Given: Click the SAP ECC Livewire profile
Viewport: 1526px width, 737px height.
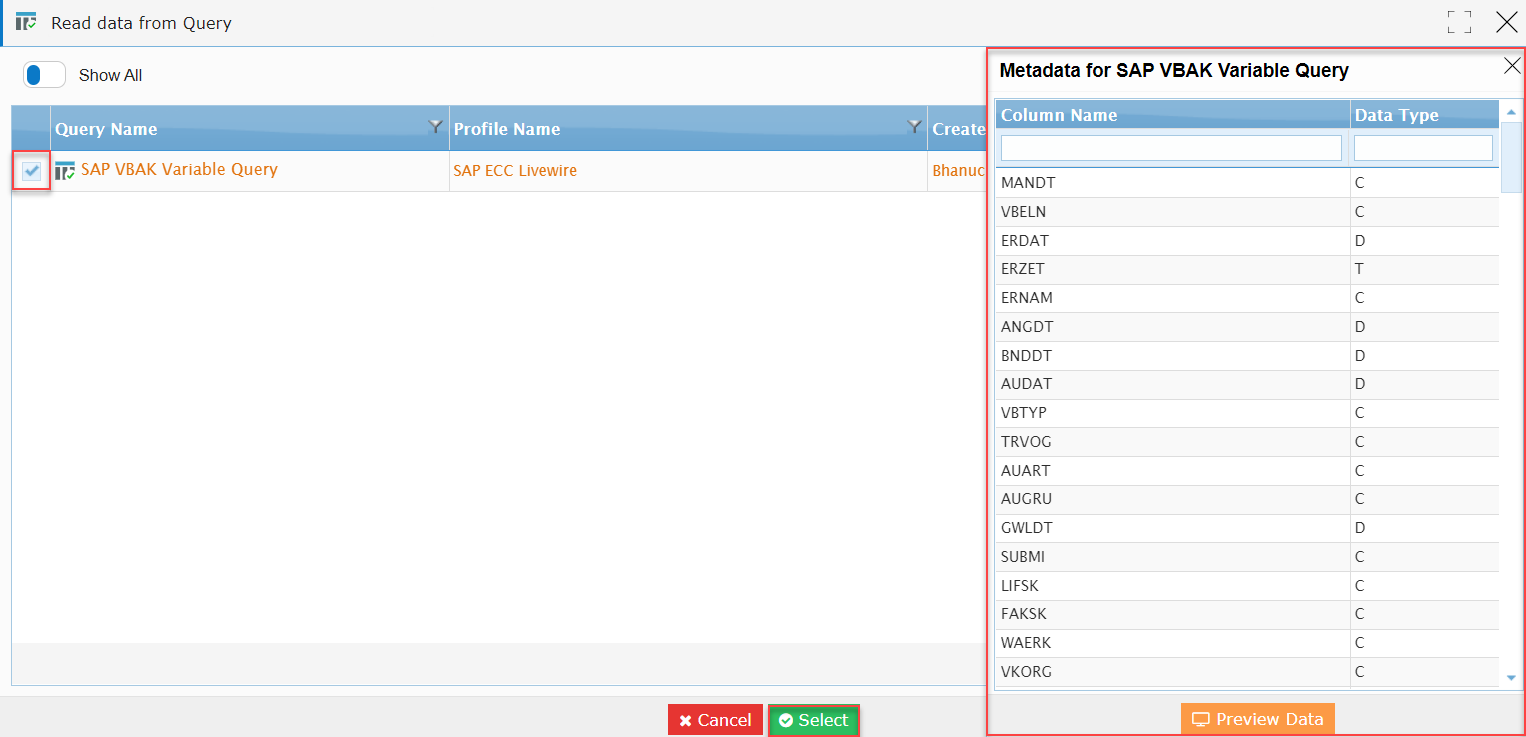Looking at the screenshot, I should tap(515, 171).
